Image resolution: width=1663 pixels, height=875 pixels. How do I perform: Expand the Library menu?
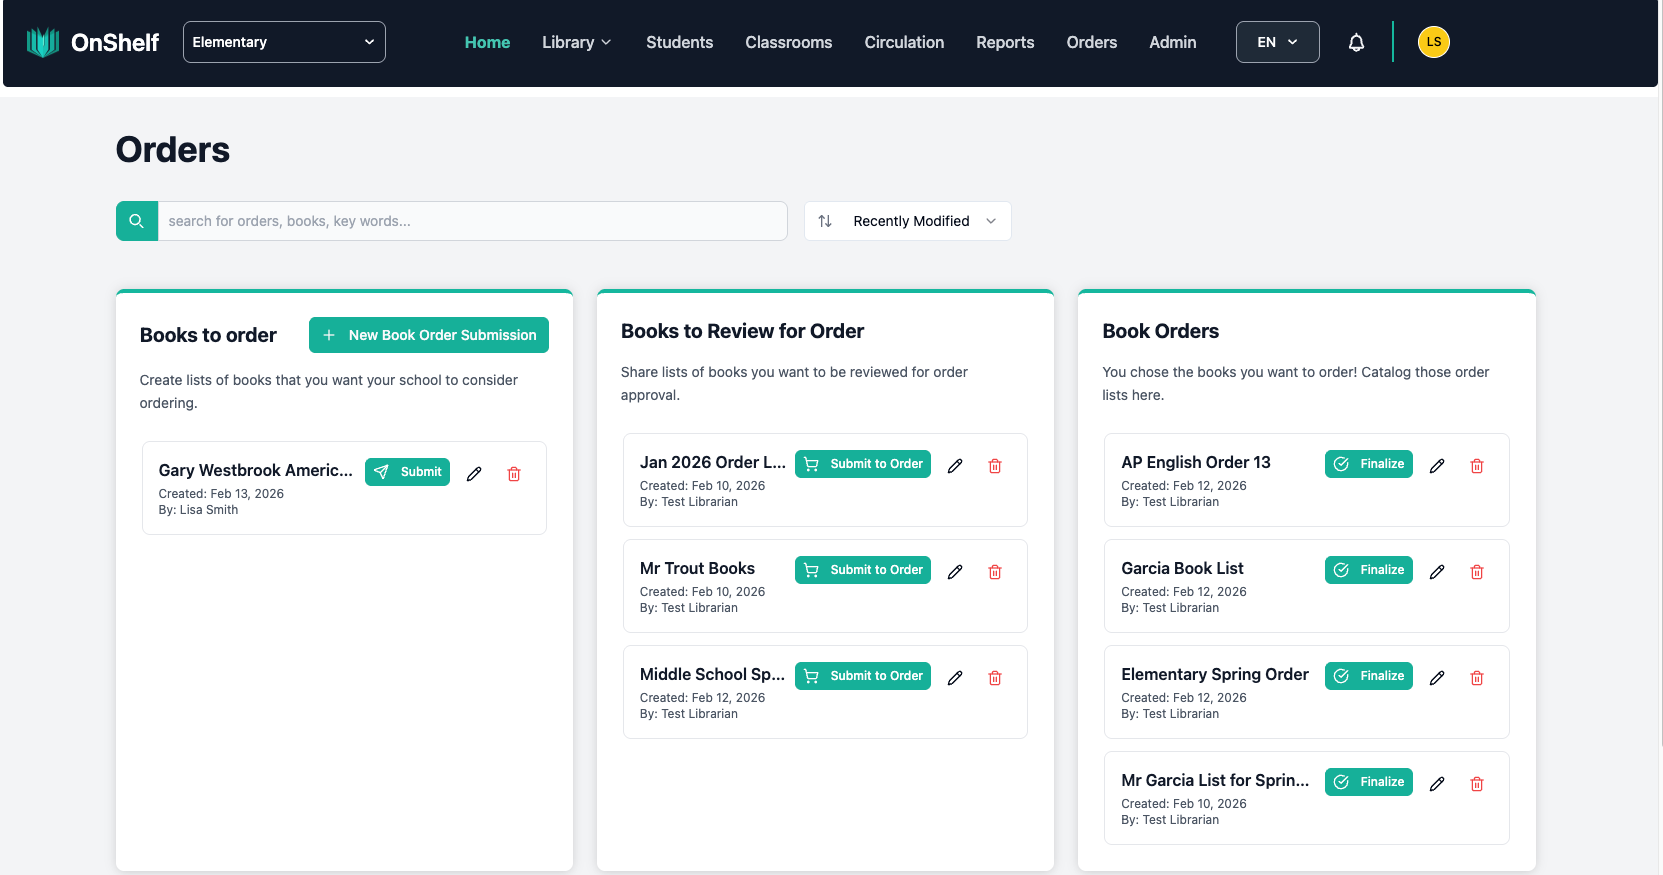point(576,42)
